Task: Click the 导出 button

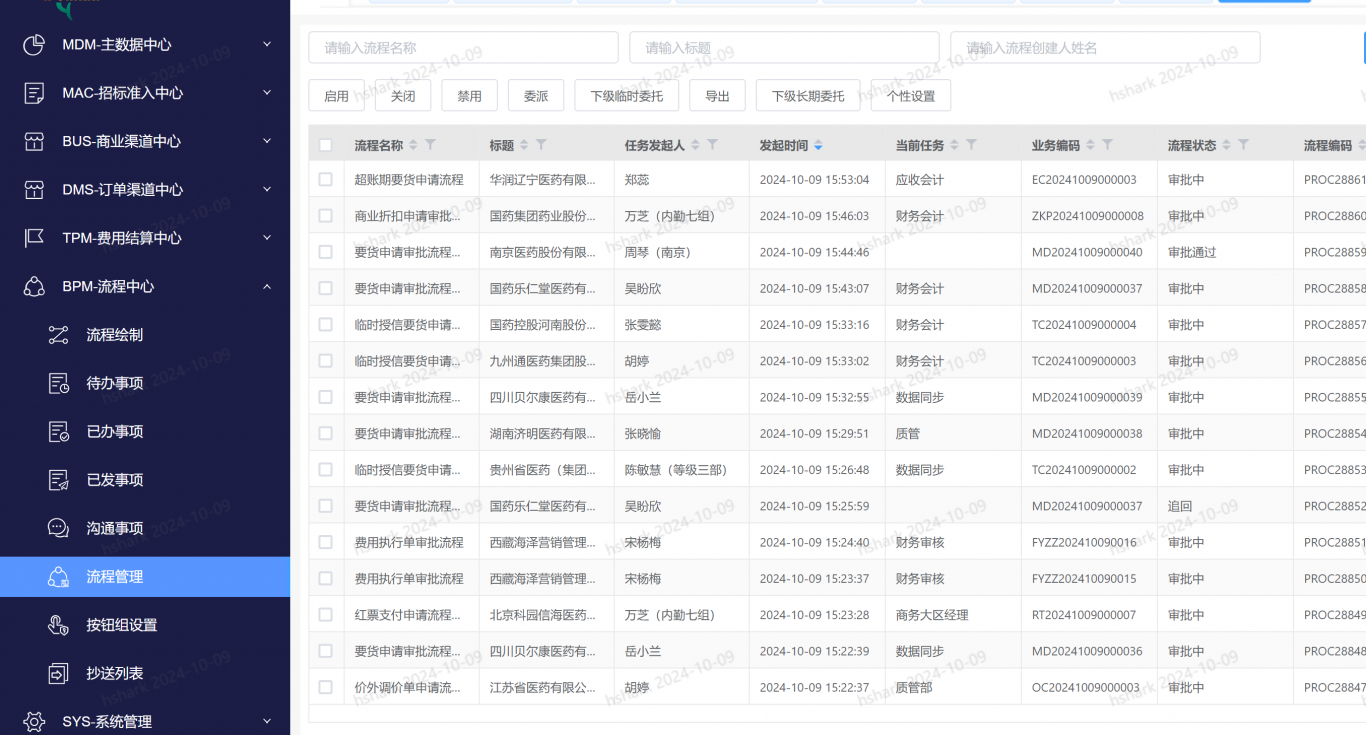Action: (x=717, y=96)
